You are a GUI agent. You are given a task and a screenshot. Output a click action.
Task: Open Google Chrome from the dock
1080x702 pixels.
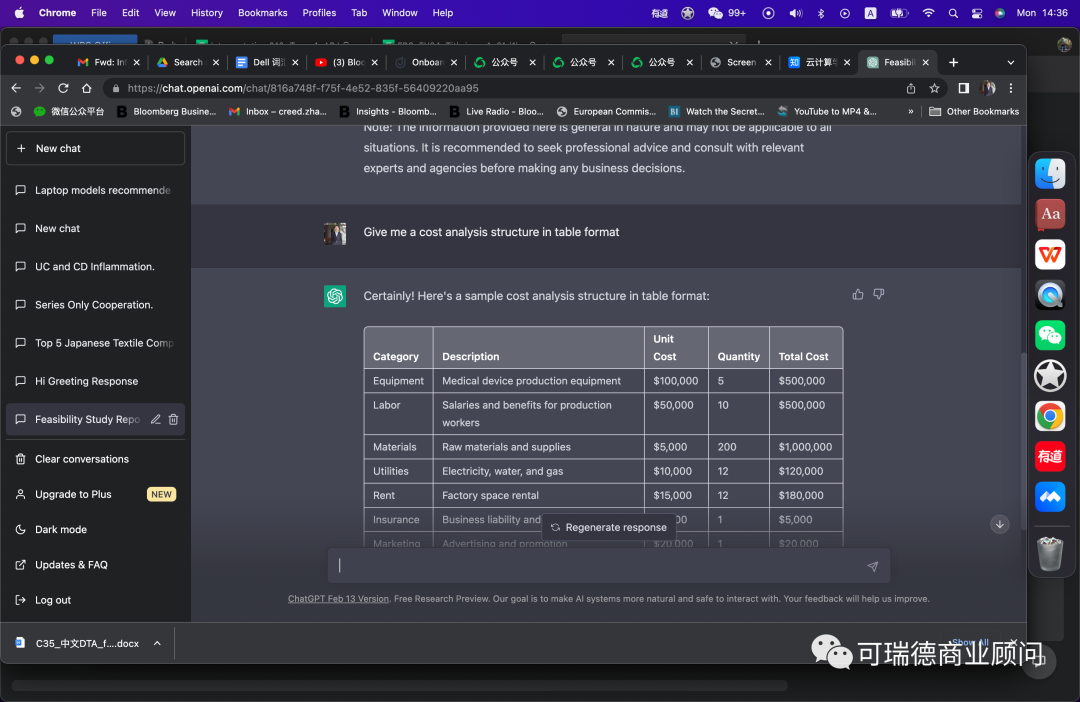click(1050, 417)
